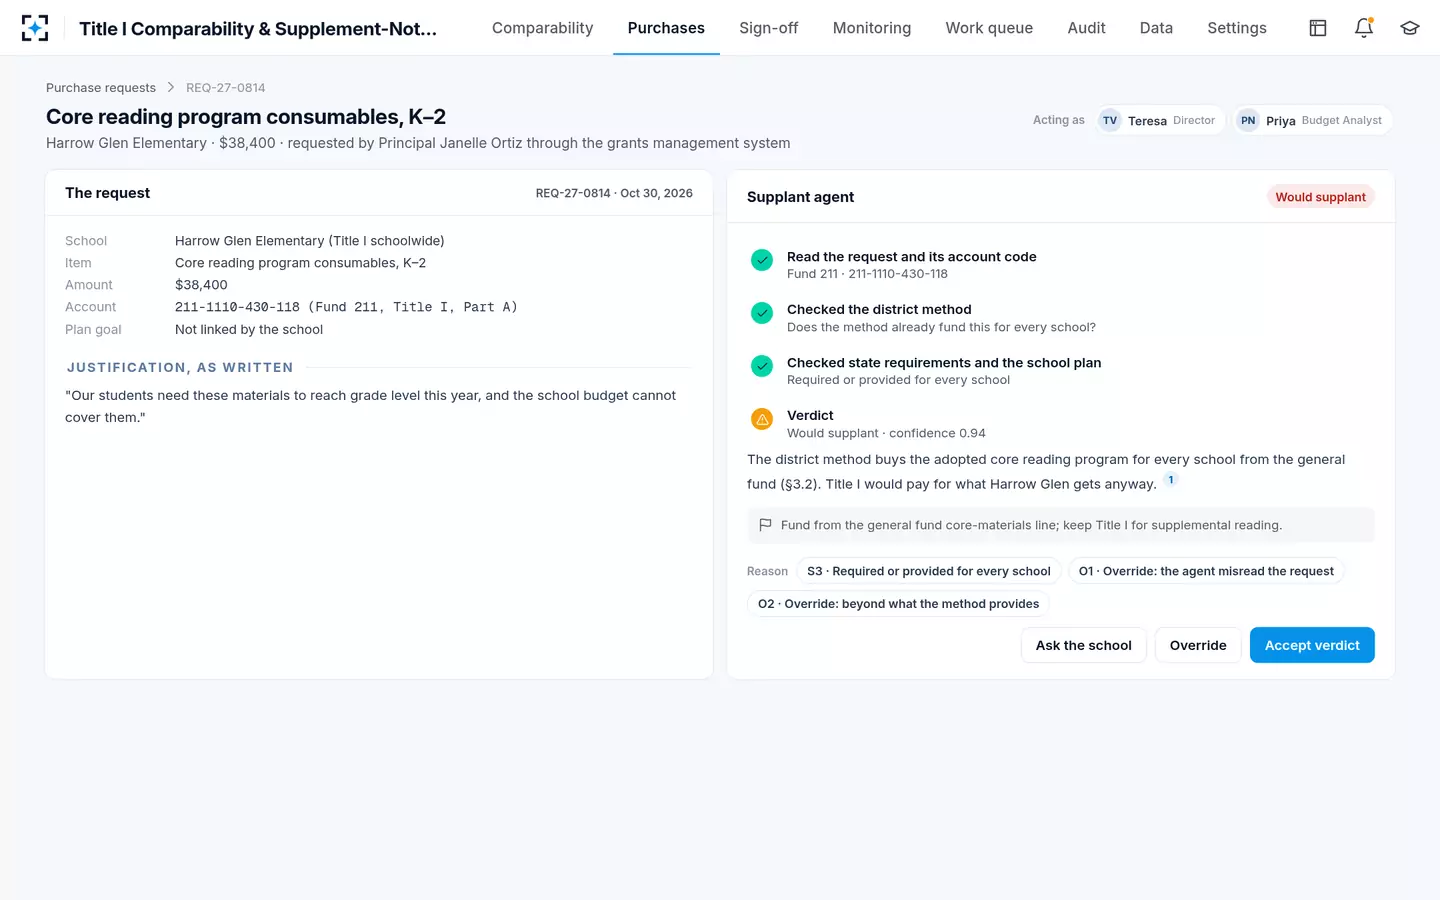Click green check beside Checked the district method
1440x900 pixels.
[x=762, y=313]
